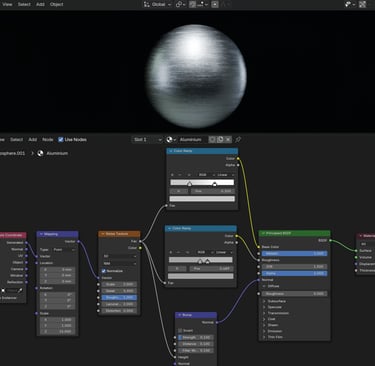Click the Noise Texture Color output socket

140,248
